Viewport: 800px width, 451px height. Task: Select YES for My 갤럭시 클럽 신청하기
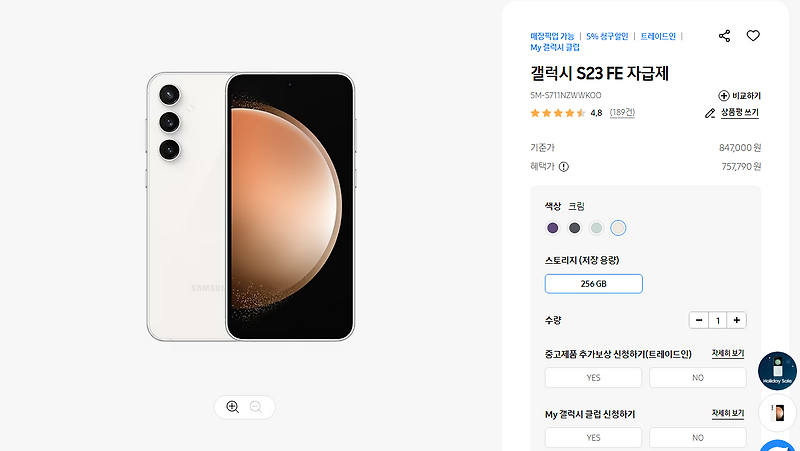click(x=593, y=438)
